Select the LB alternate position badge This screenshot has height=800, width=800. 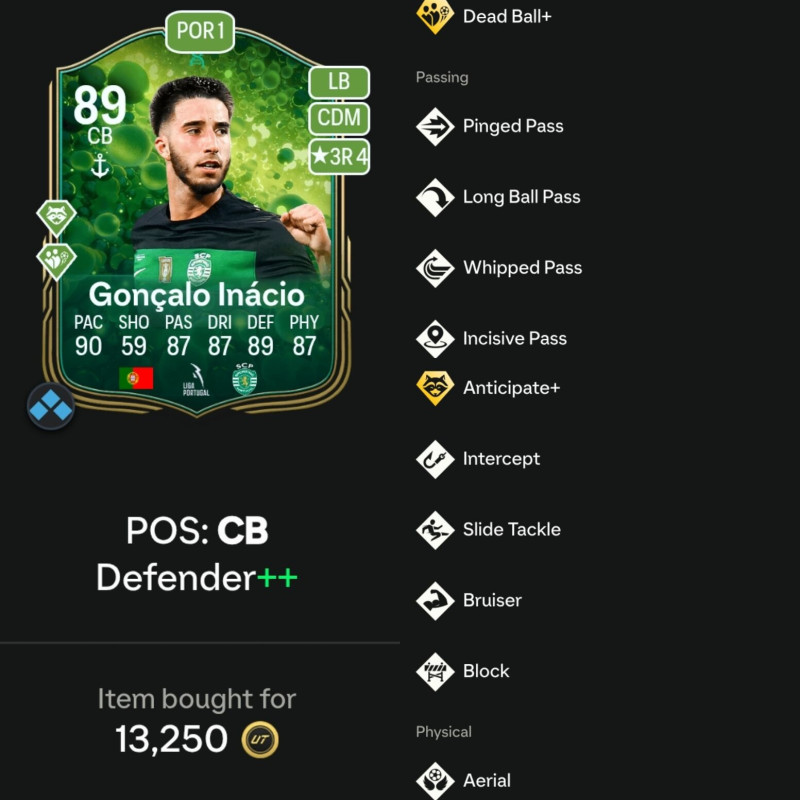(x=339, y=82)
